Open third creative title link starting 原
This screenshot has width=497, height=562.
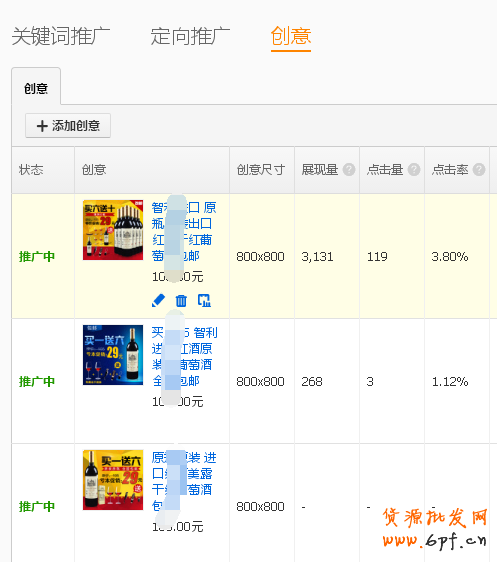click(x=184, y=482)
